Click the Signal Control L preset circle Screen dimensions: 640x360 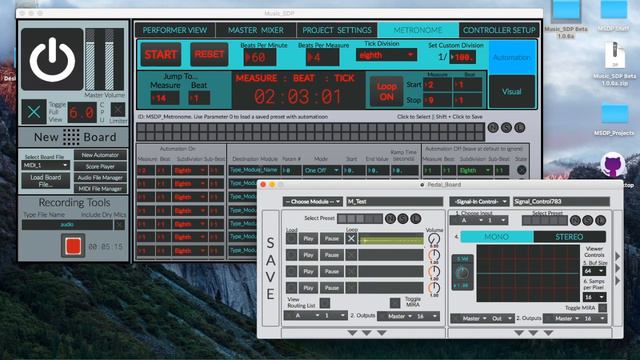(600, 220)
